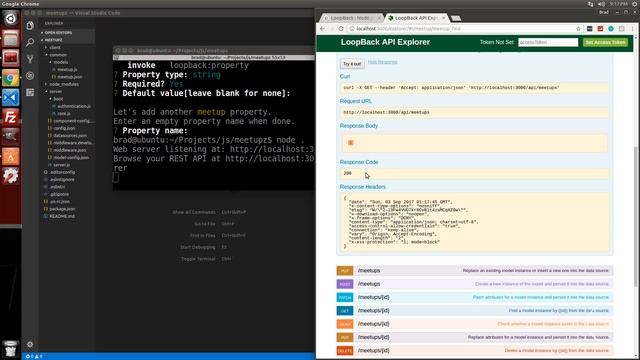Open the network indicator in the top panel

pos(591,4)
